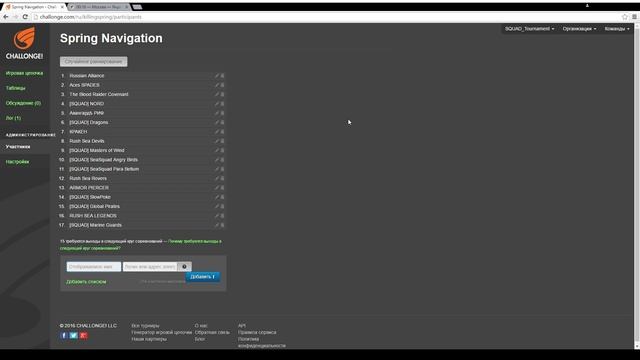The height and width of the screenshot is (360, 640).
Task: Expand the Организации dropdown menu
Action: click(x=579, y=29)
